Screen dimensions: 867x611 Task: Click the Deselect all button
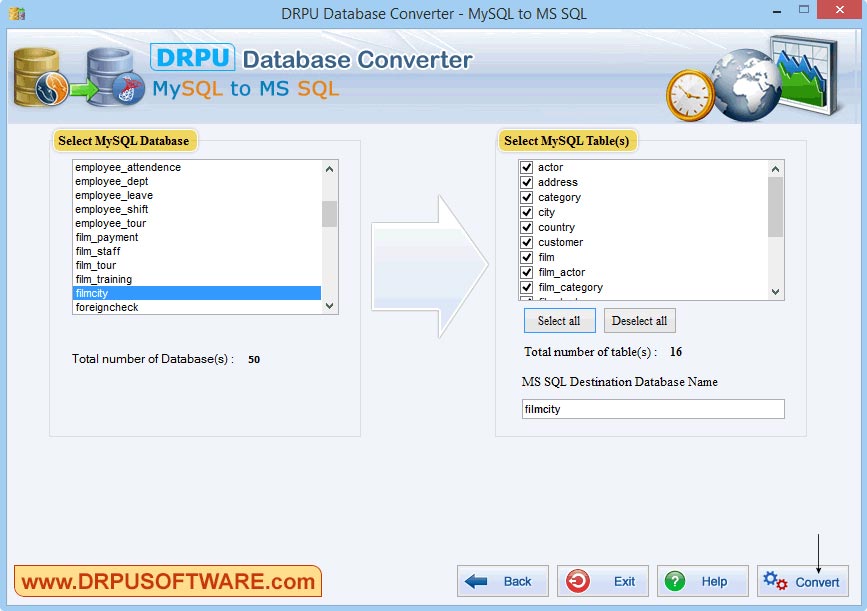(639, 320)
